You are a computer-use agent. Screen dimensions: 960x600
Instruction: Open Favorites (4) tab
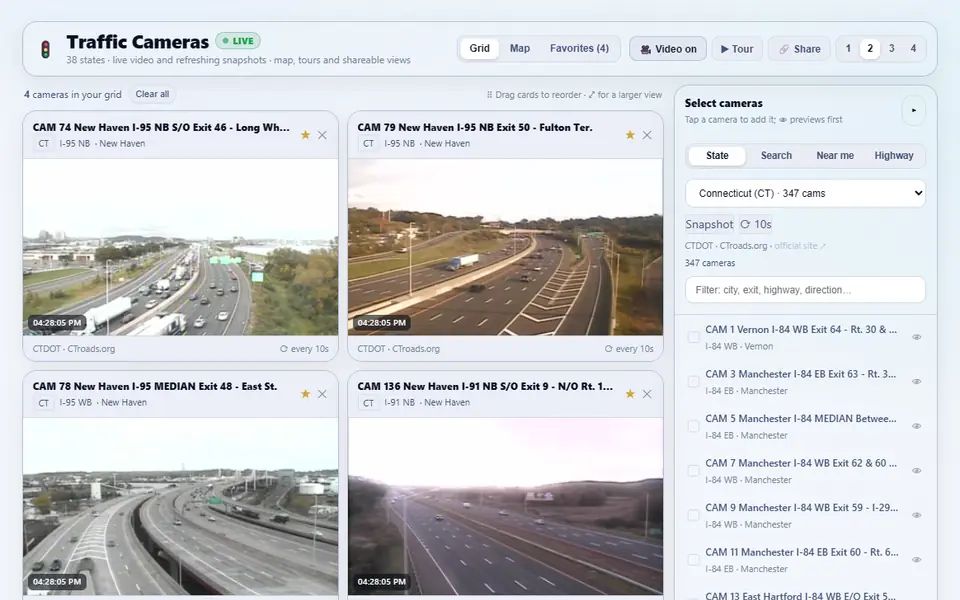tap(579, 48)
